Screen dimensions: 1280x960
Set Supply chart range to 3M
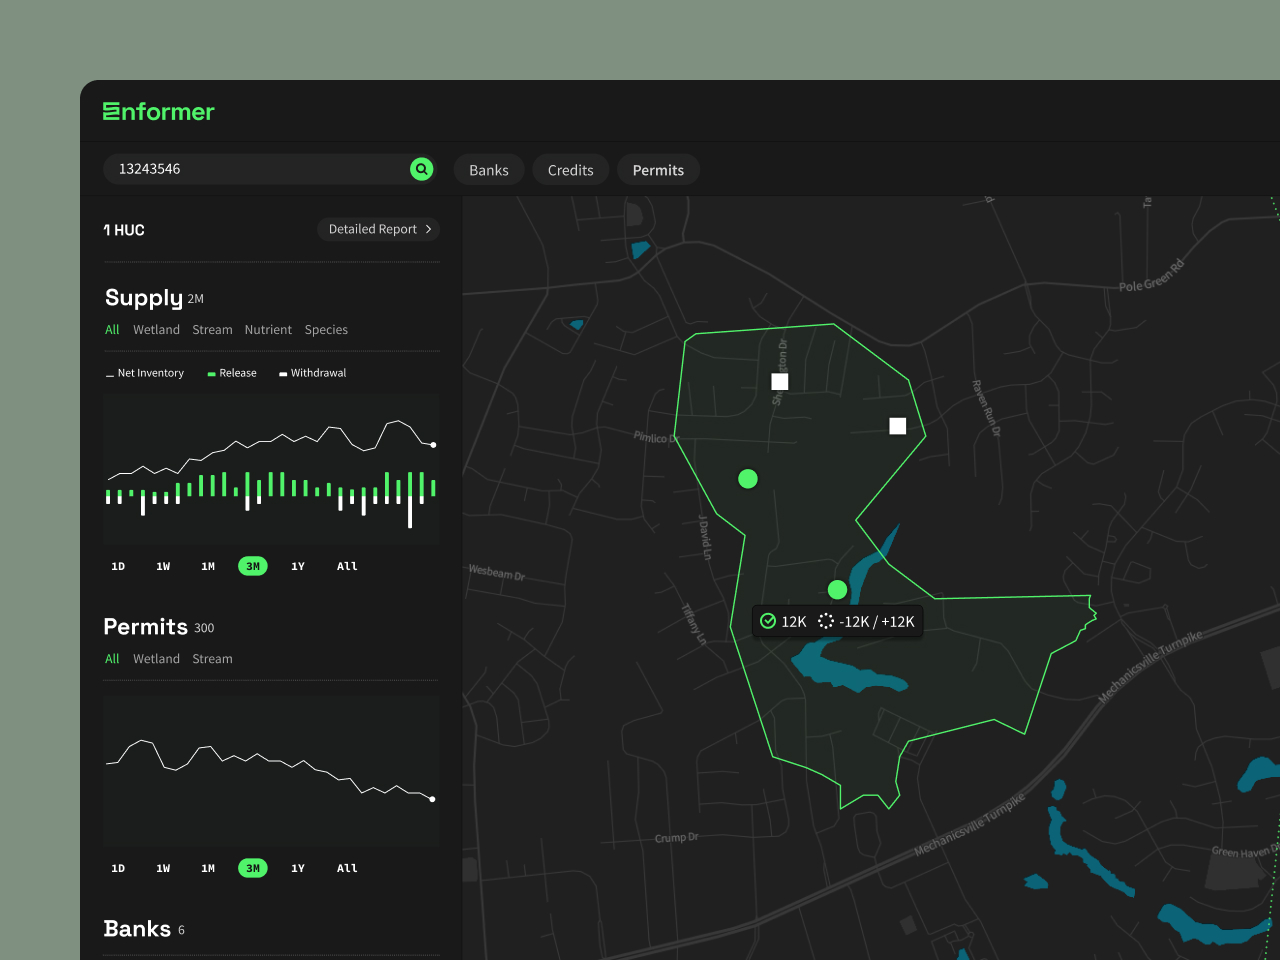point(253,566)
